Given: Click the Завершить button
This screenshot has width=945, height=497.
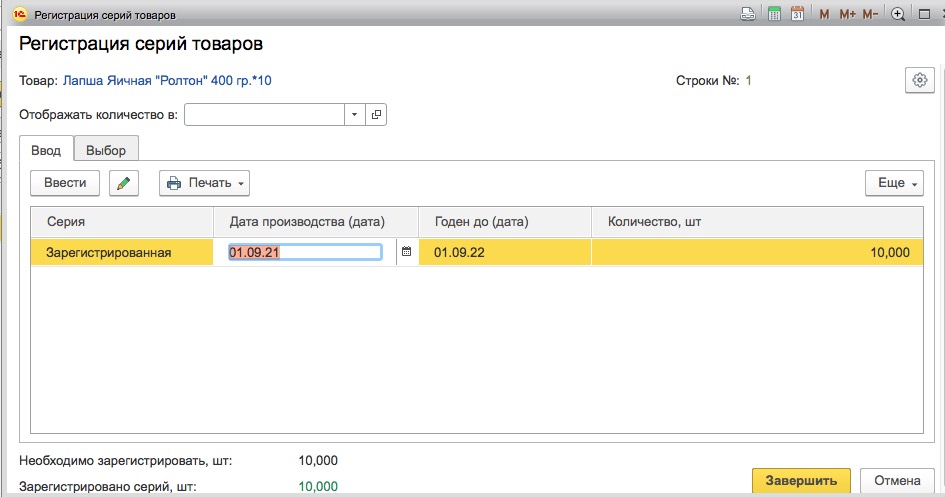Looking at the screenshot, I should (801, 481).
